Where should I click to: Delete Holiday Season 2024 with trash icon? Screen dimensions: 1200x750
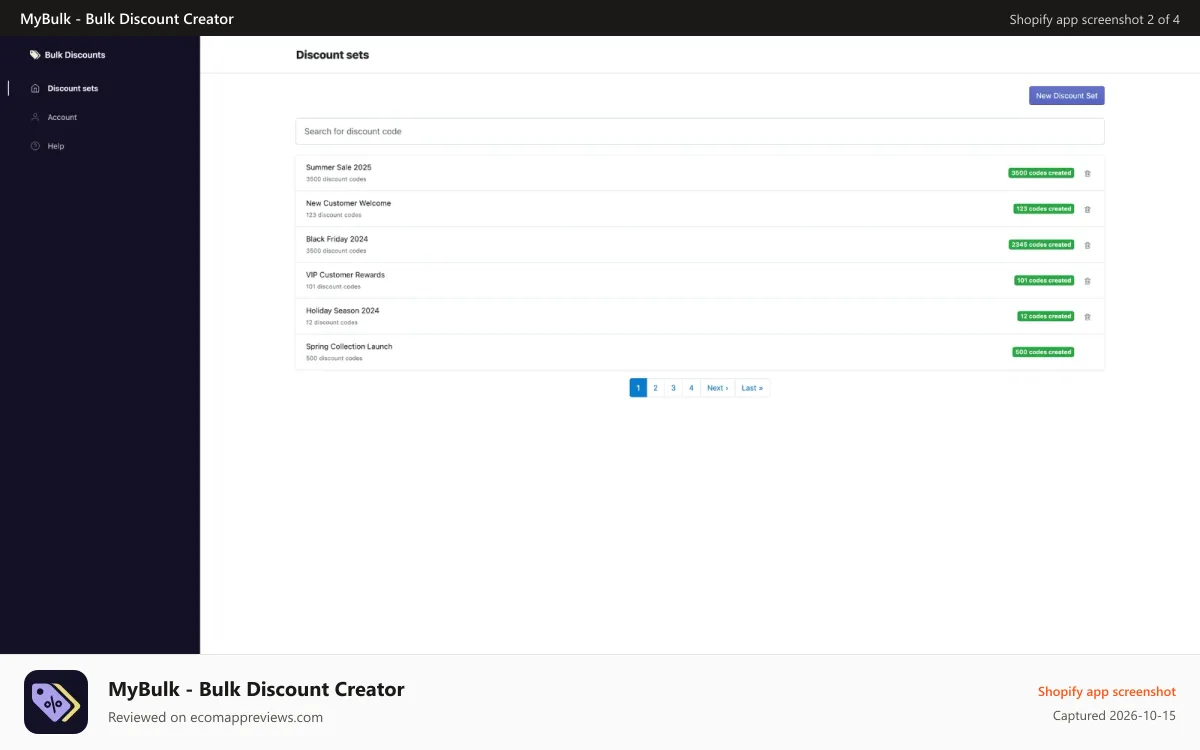(1087, 316)
